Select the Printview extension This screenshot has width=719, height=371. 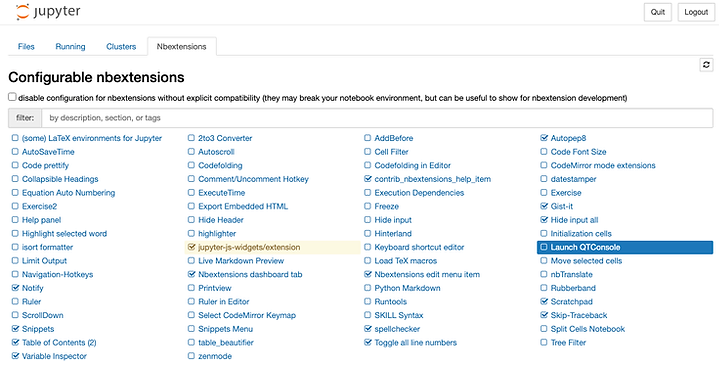point(215,288)
